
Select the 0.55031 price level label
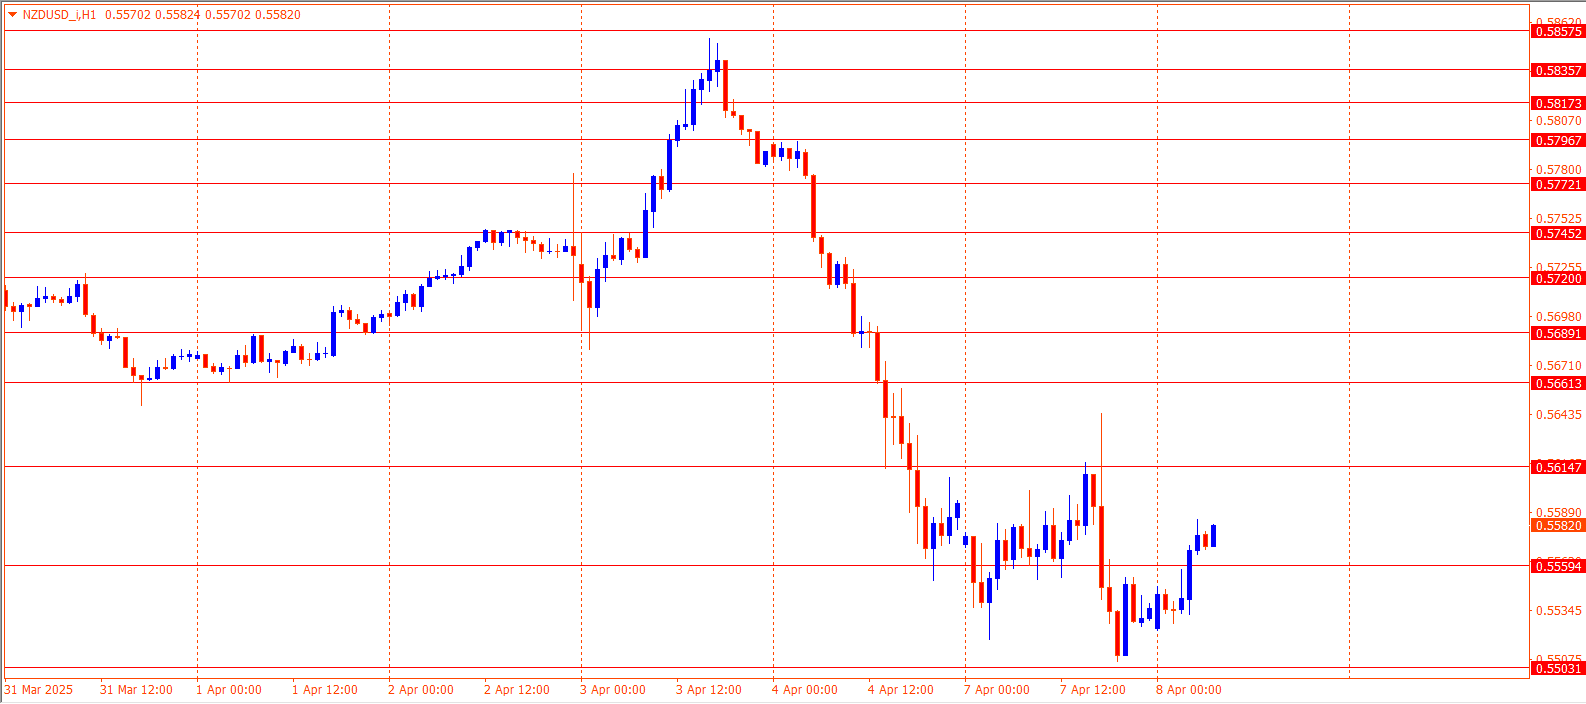(x=1558, y=669)
